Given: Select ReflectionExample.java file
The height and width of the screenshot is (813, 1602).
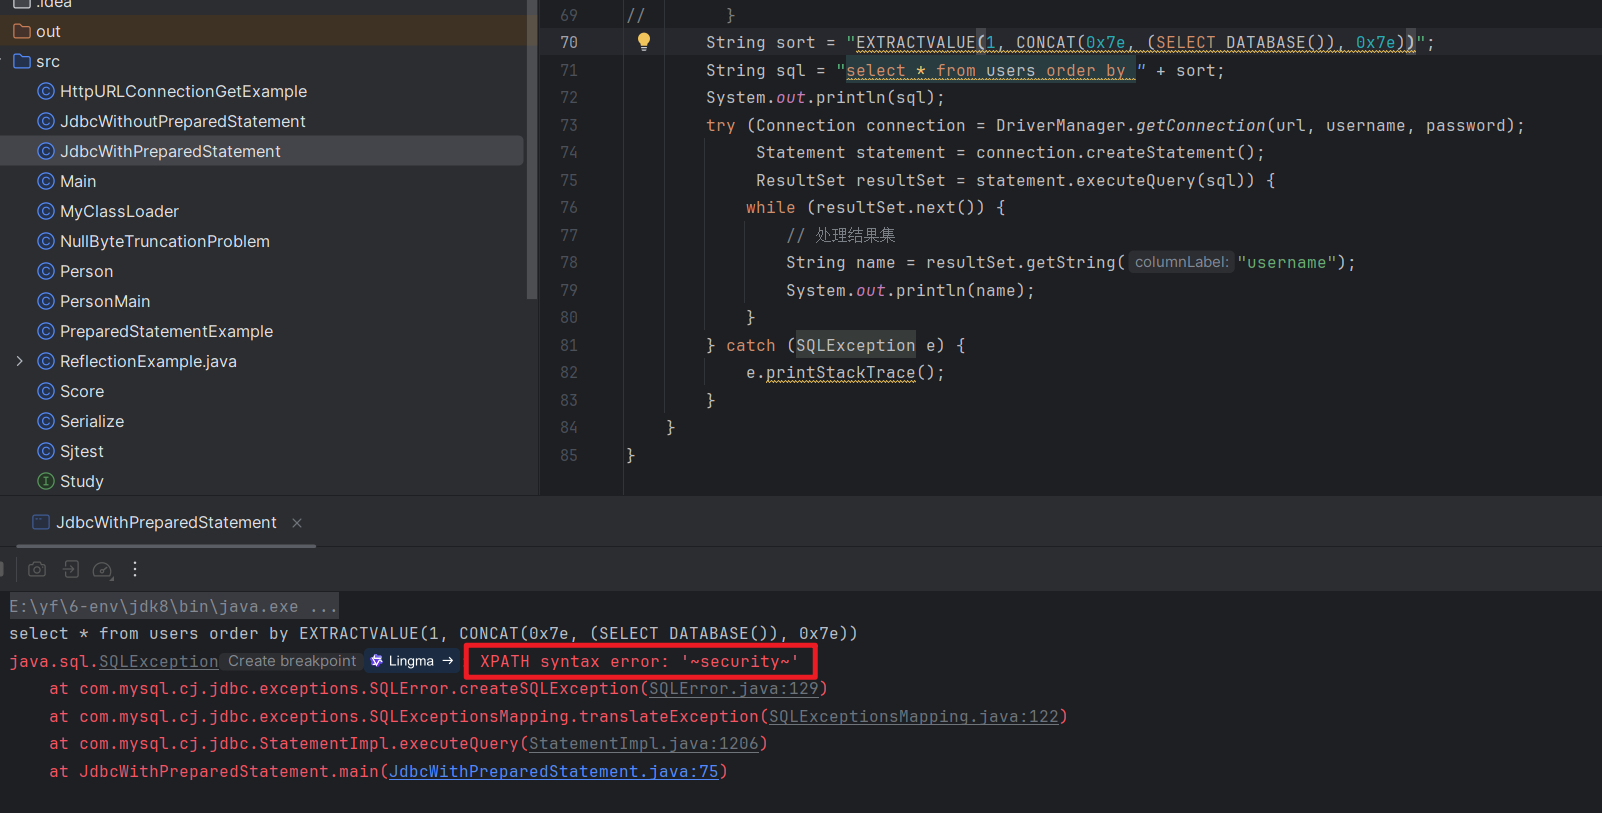Looking at the screenshot, I should [x=148, y=361].
